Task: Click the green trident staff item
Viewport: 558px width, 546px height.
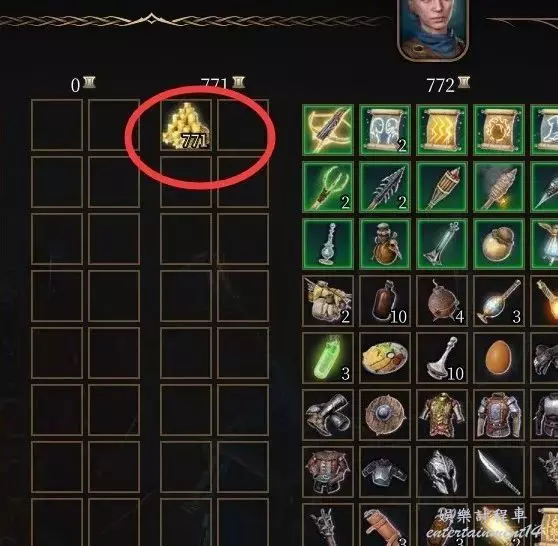Action: pyautogui.click(x=328, y=187)
